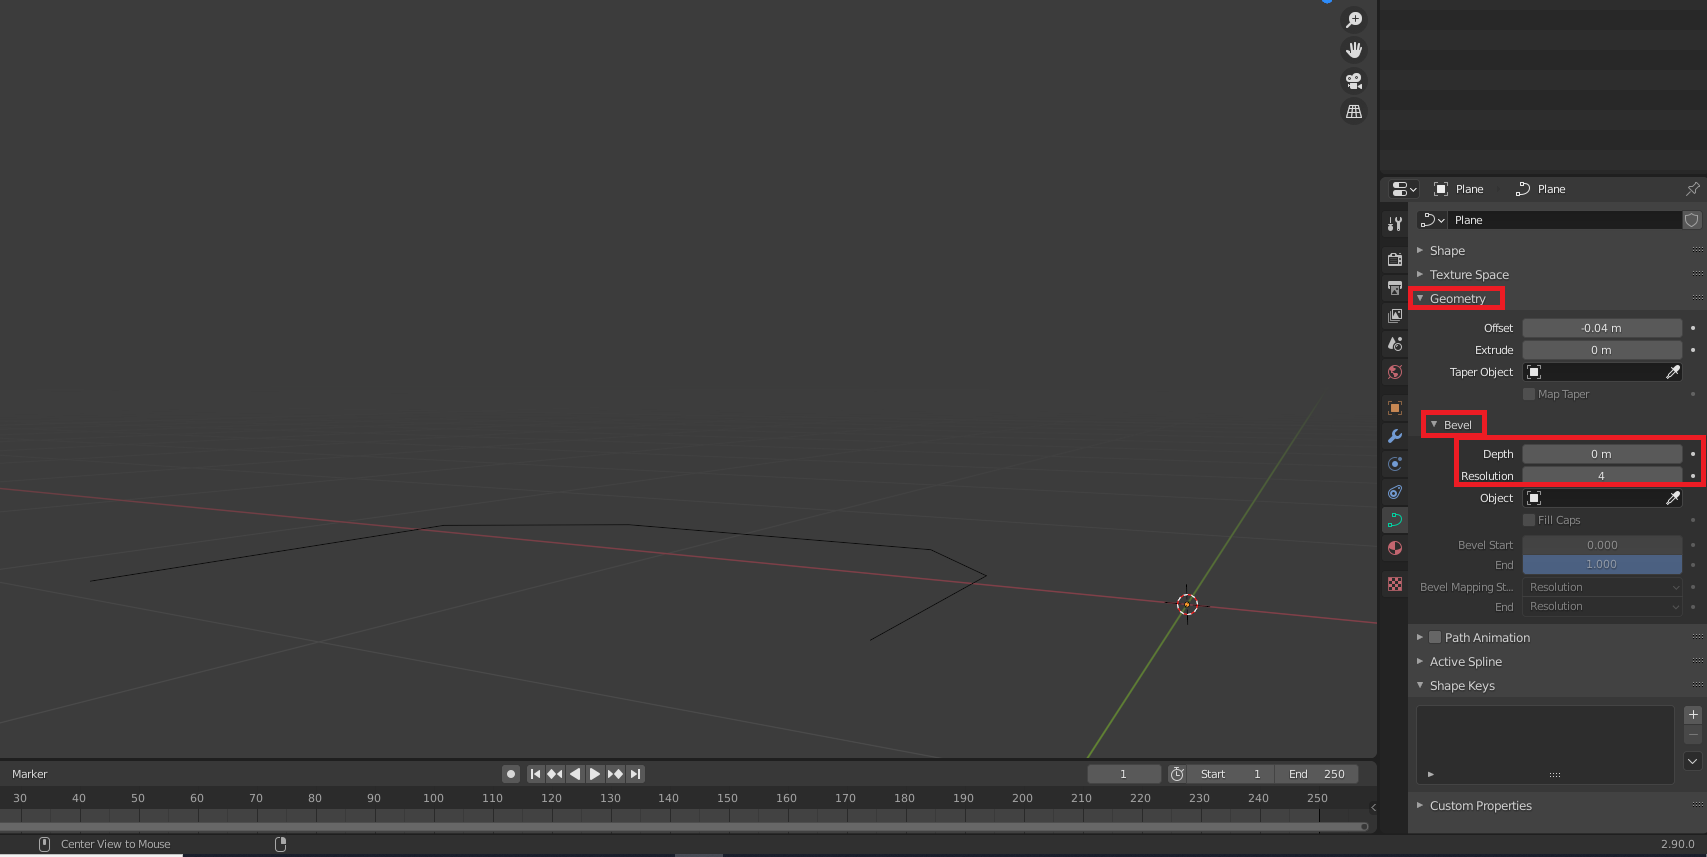Open the Object Constraints properties tab
The image size is (1707, 857).
(x=1395, y=492)
